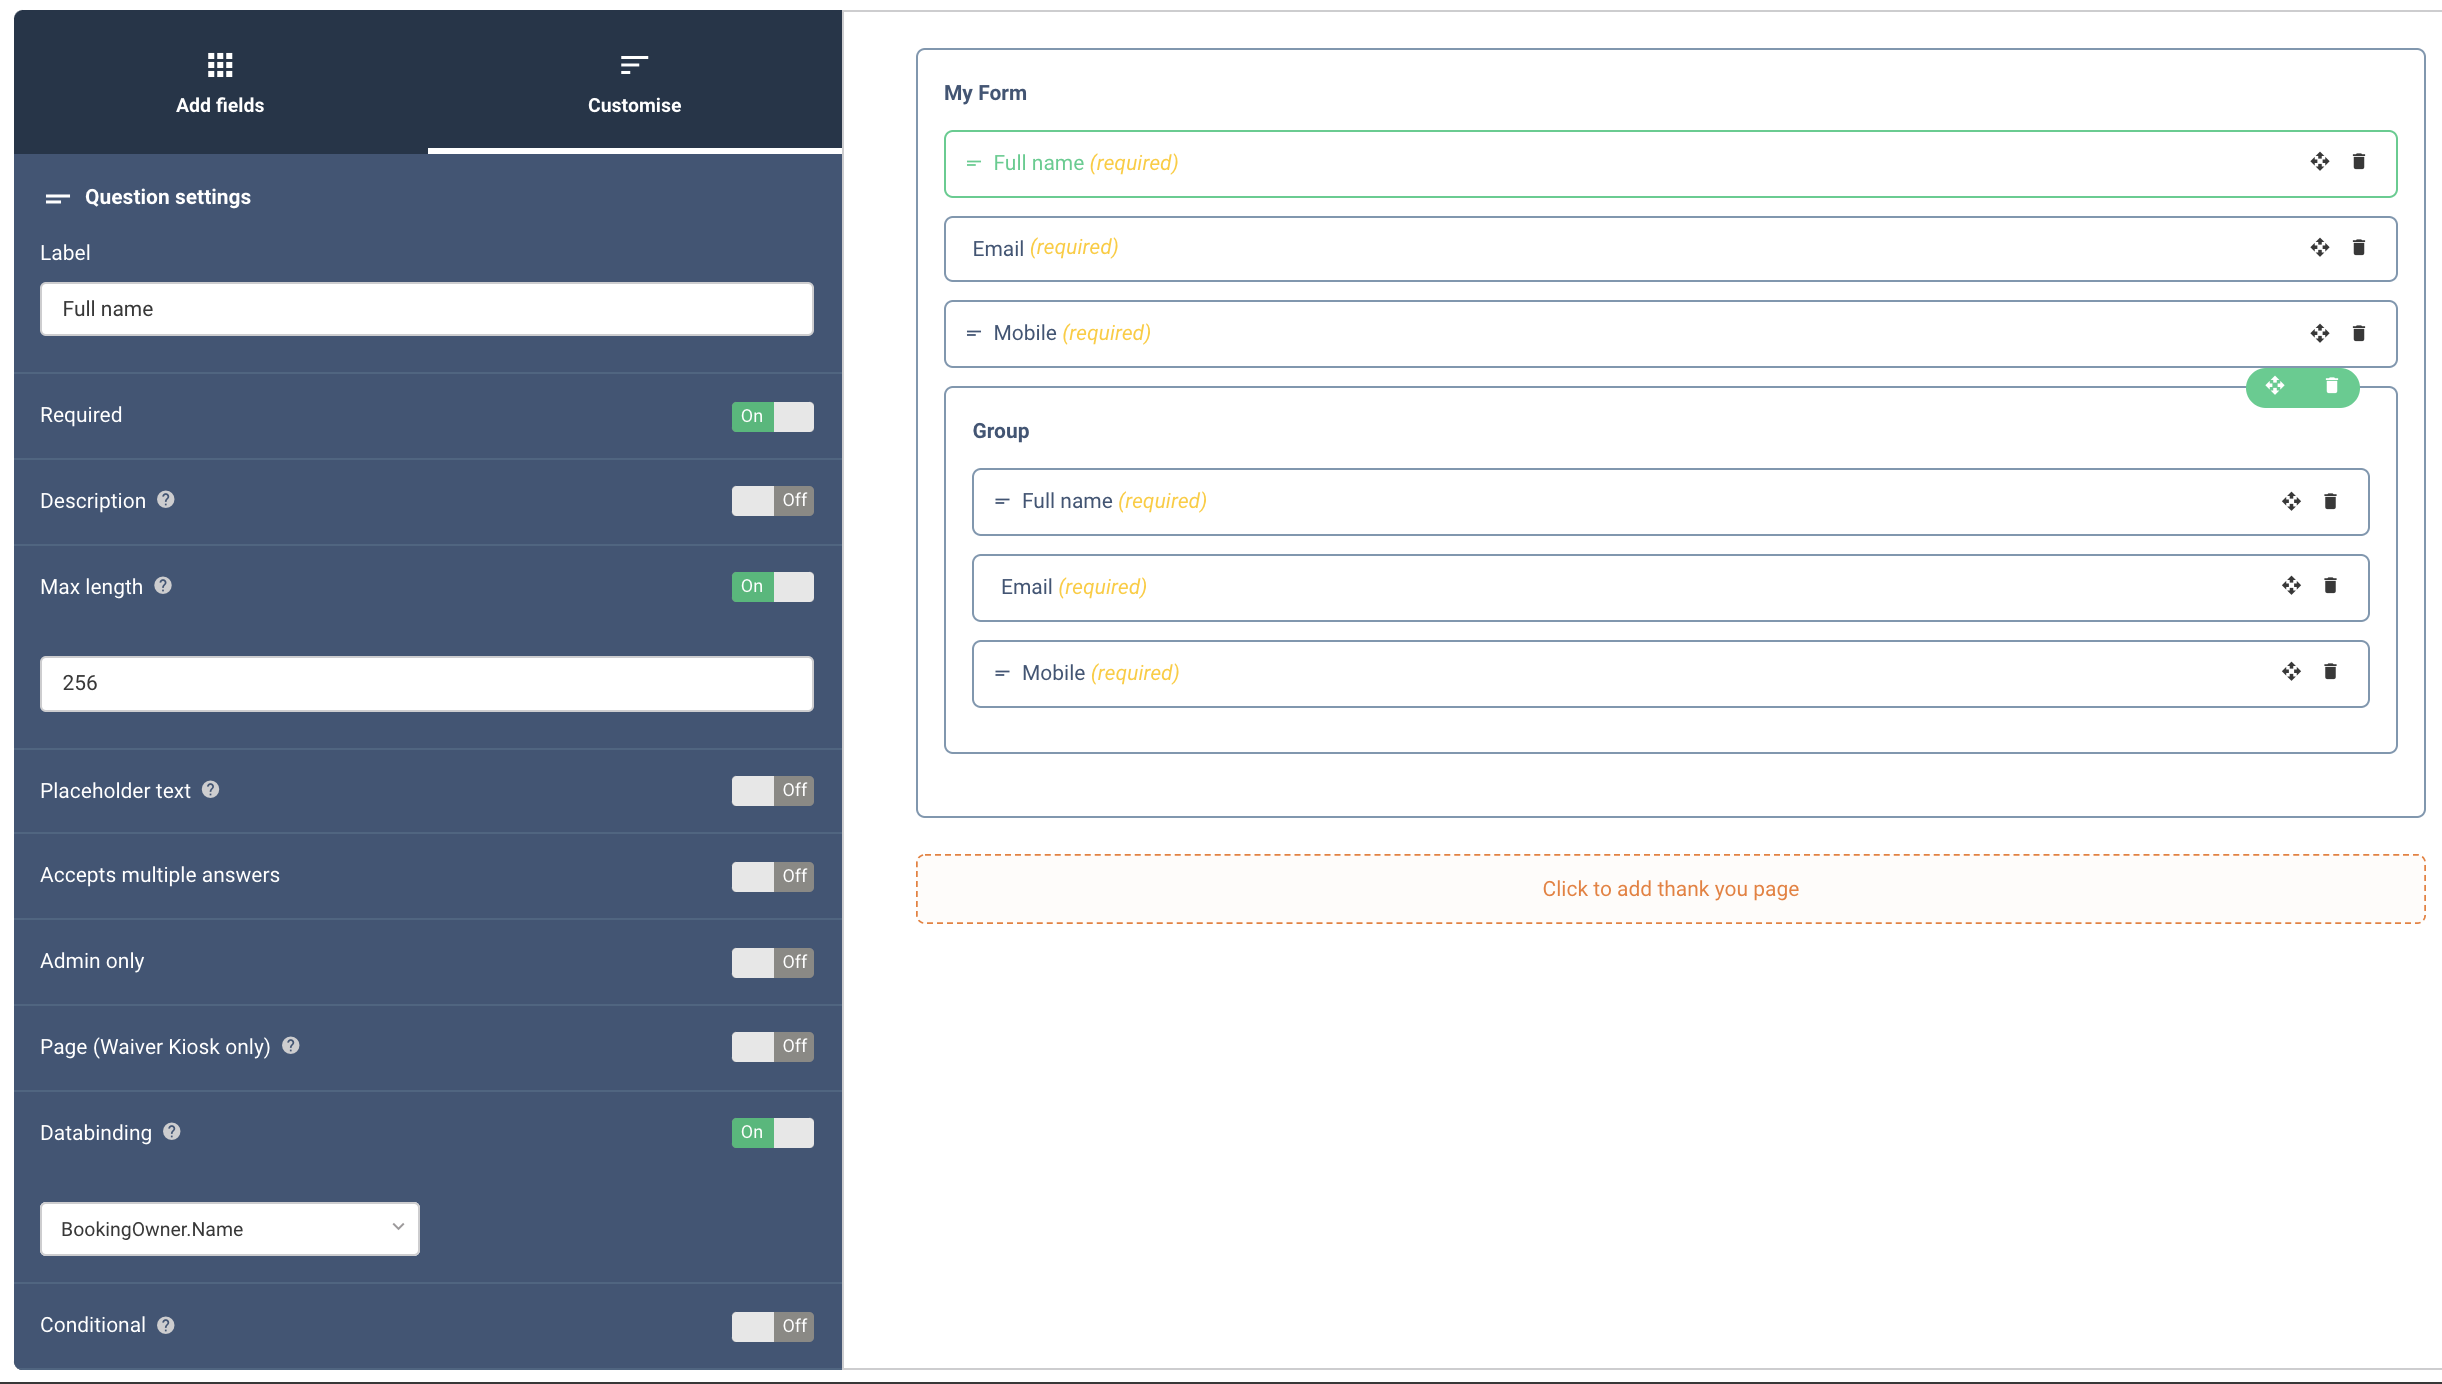Viewport: 2442px width, 1384px height.
Task: Delete Email field inside Group
Action: (x=2330, y=585)
